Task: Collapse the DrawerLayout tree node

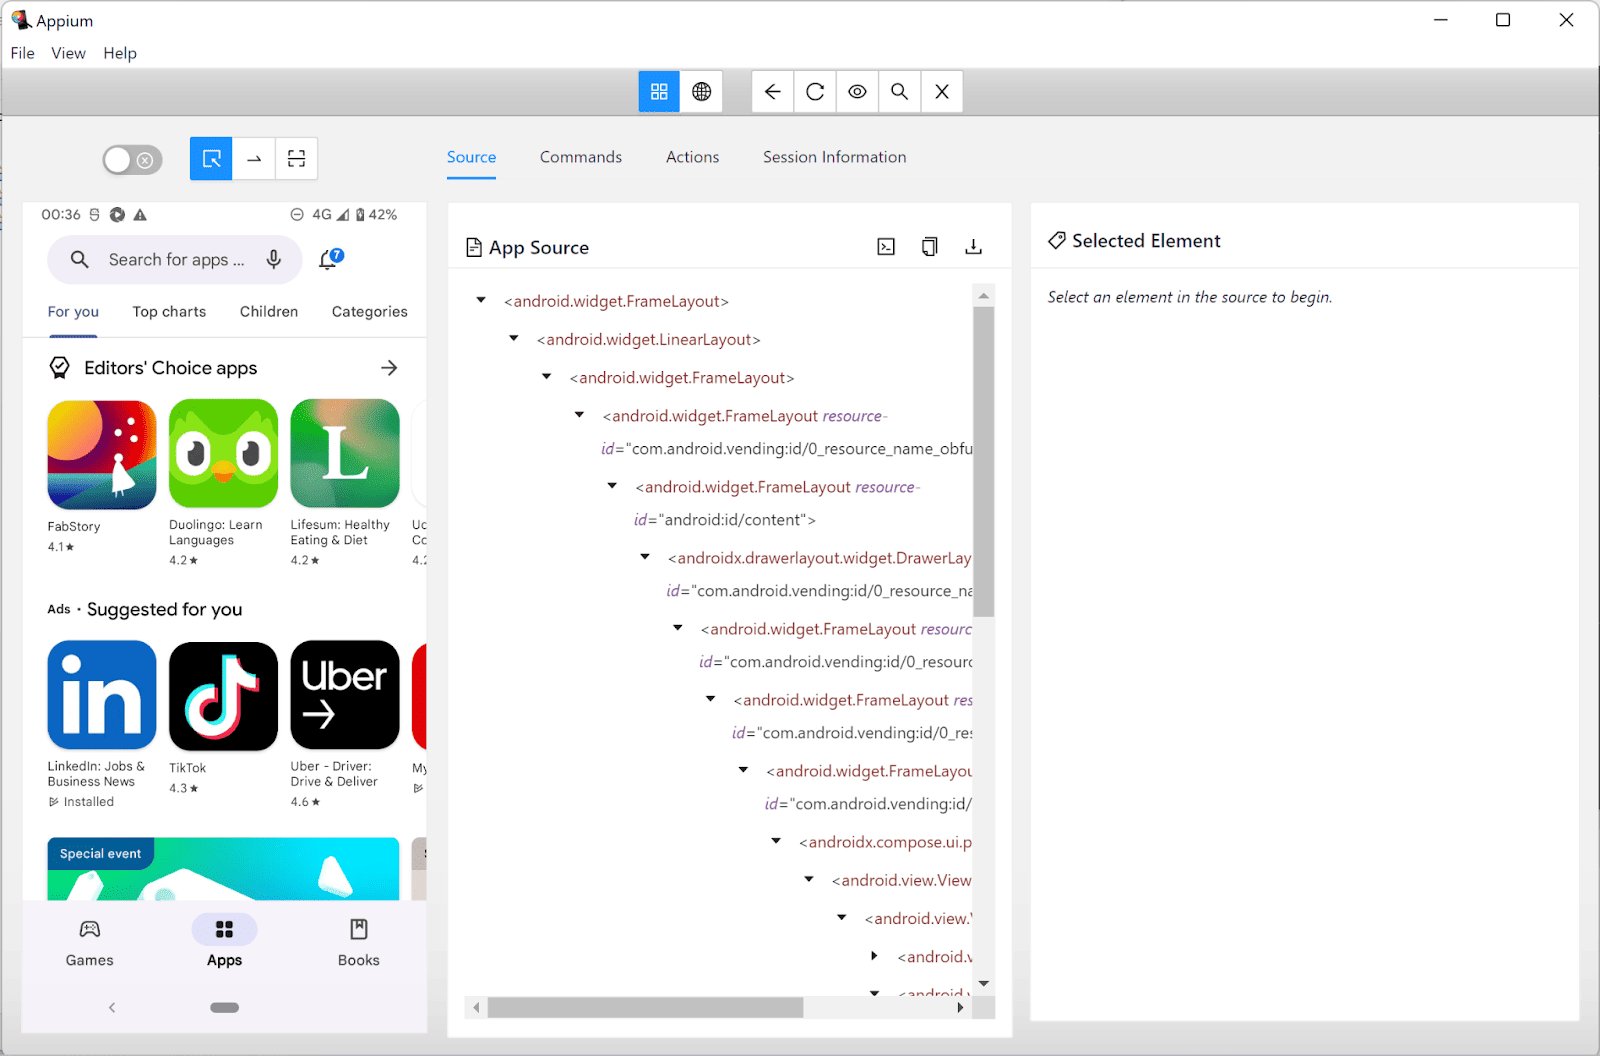Action: 645,557
